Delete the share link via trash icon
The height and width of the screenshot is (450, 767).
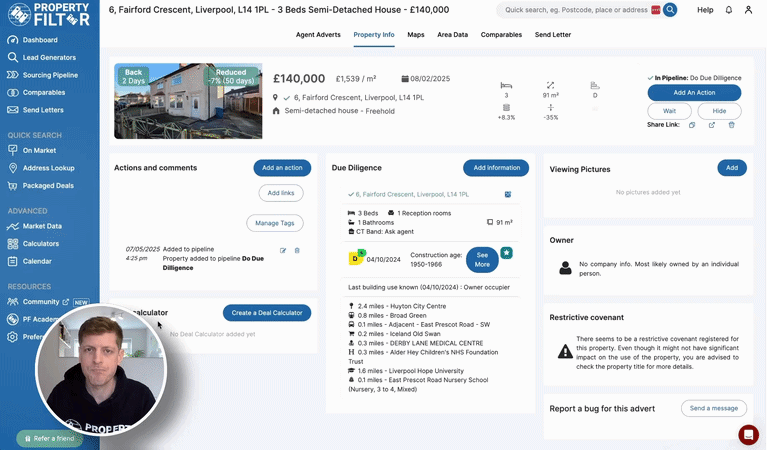click(x=732, y=125)
